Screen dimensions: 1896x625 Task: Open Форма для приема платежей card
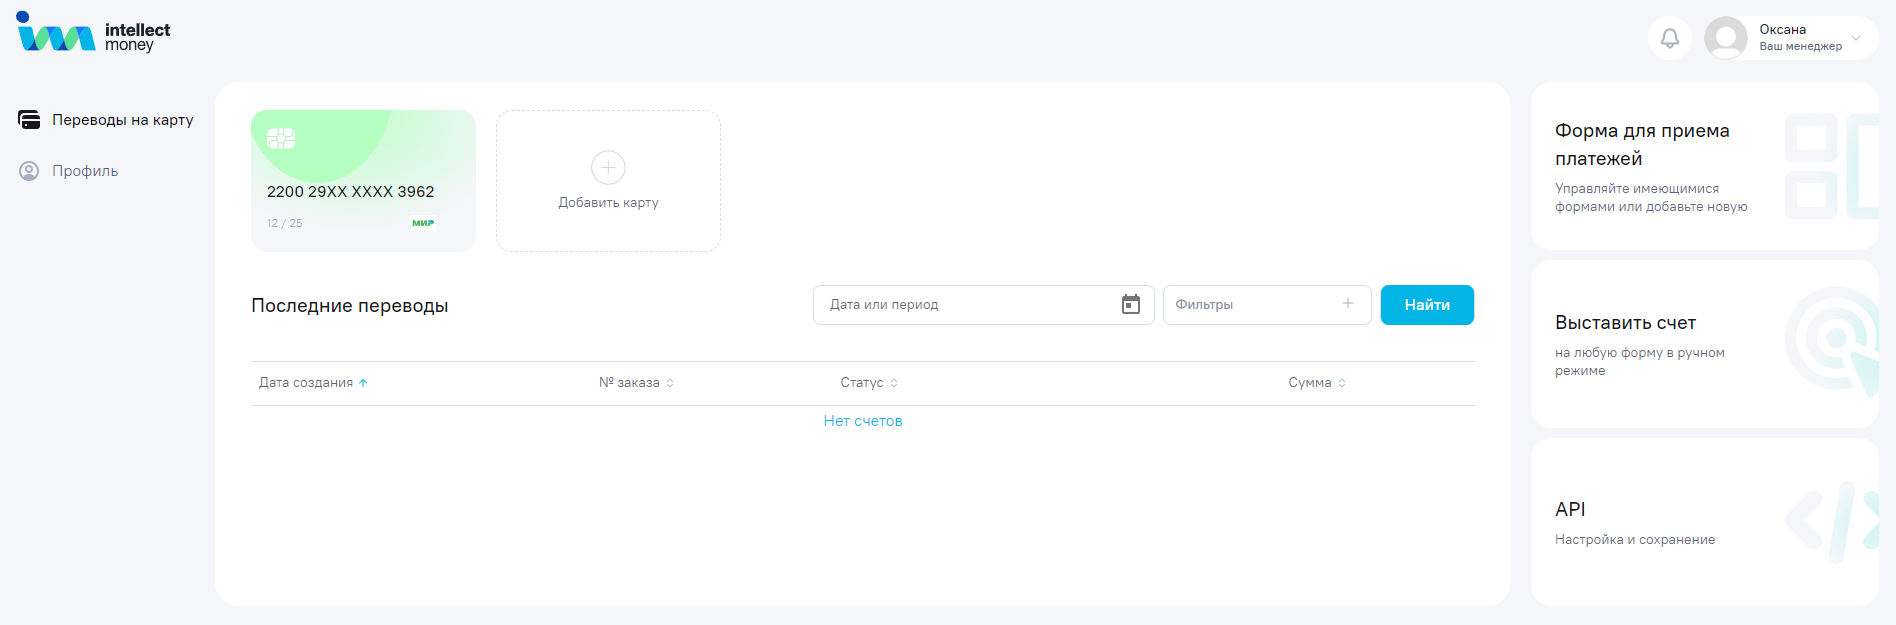pos(1704,166)
